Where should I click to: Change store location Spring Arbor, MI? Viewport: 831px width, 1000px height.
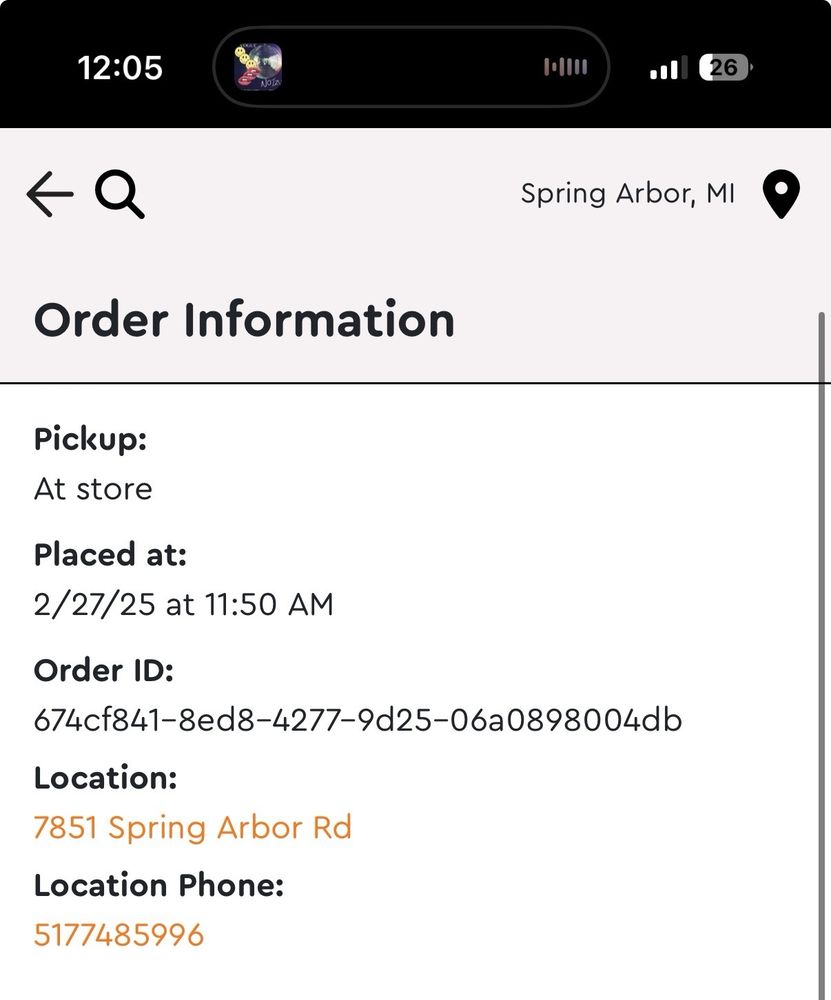(628, 193)
